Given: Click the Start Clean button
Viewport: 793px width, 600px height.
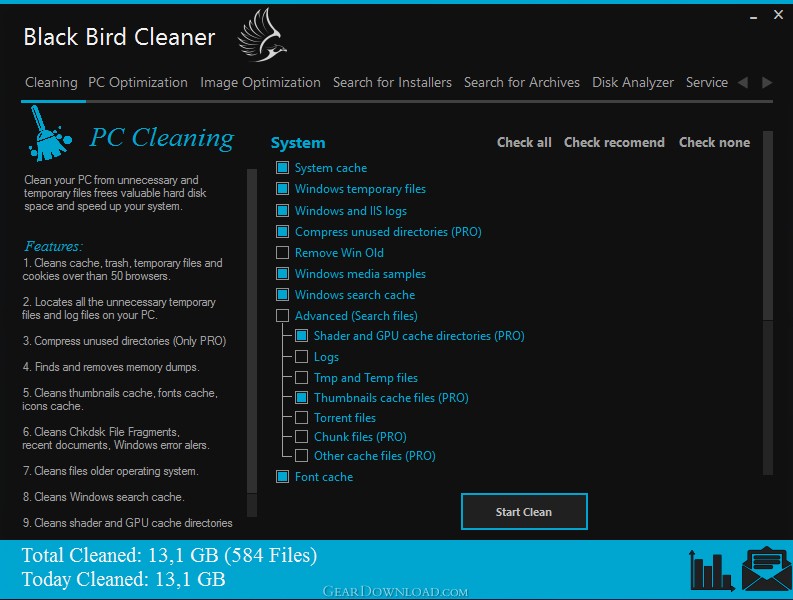Looking at the screenshot, I should (524, 511).
